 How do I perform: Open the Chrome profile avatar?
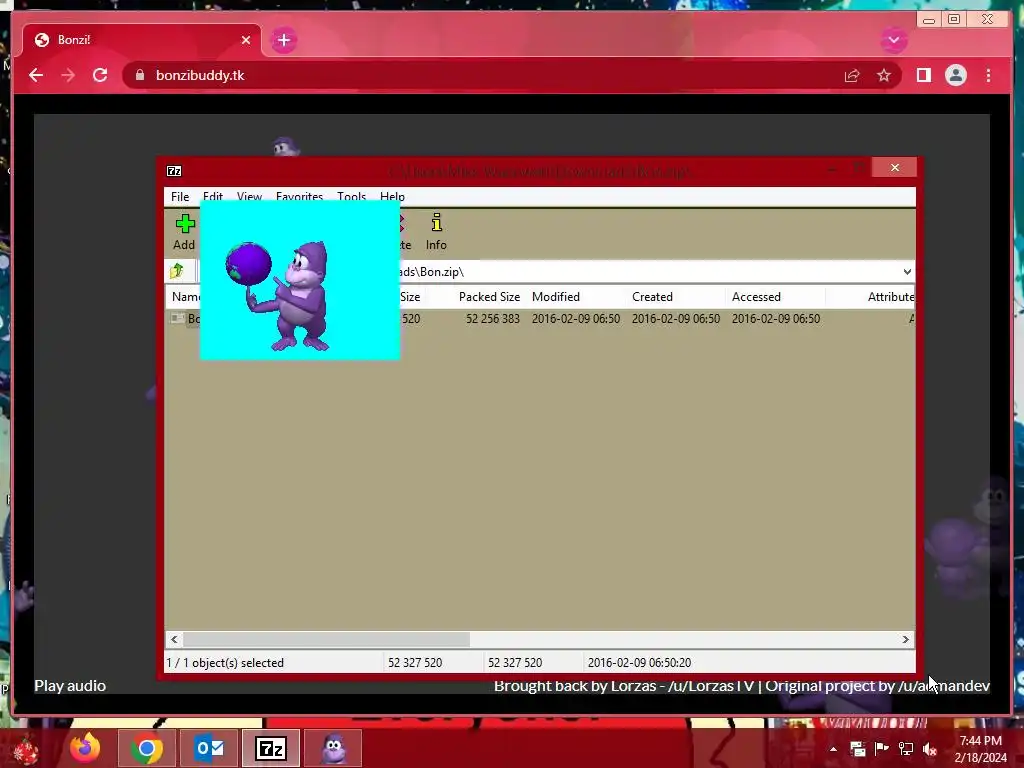pyautogui.click(x=955, y=76)
